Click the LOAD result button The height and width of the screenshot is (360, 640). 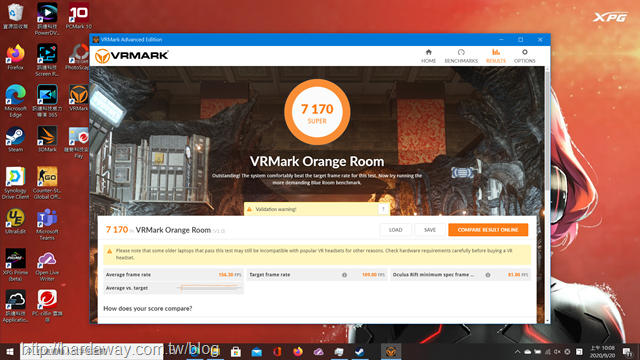tap(395, 230)
